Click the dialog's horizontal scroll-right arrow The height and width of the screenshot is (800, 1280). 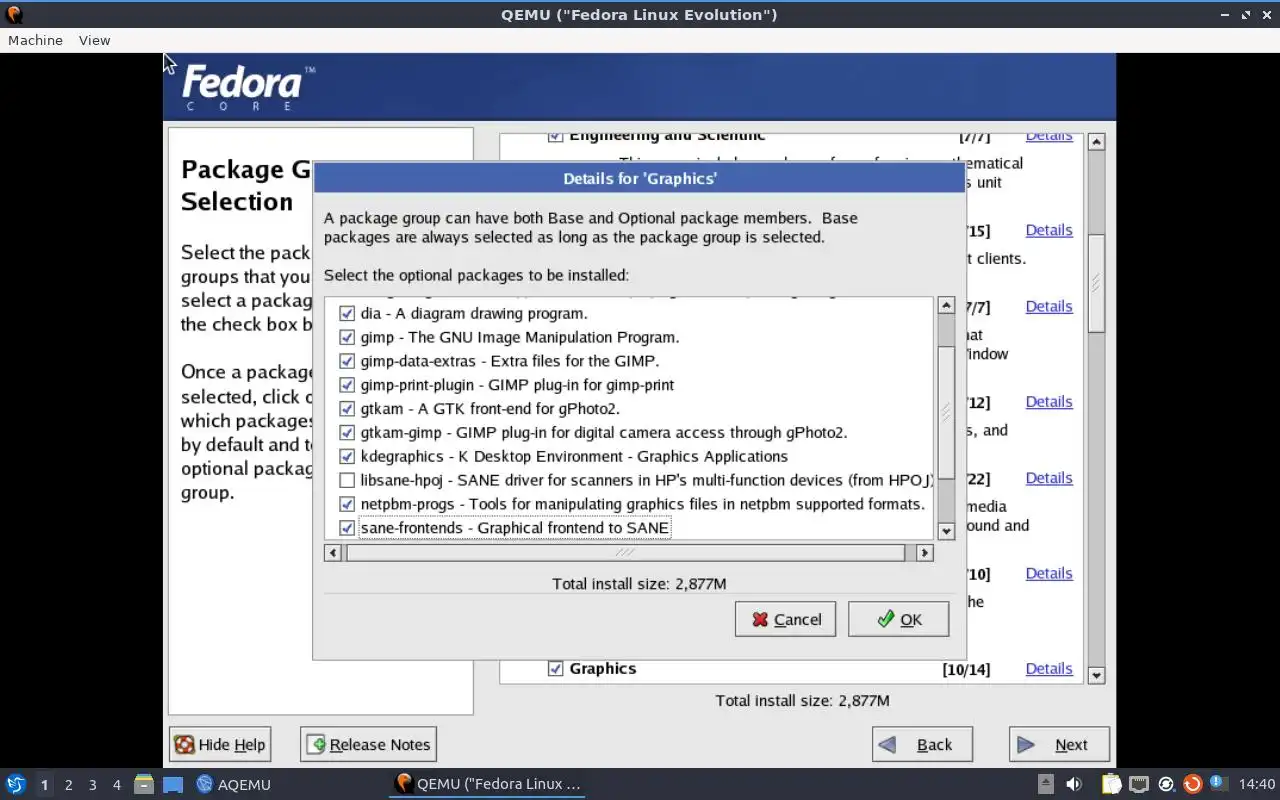click(924, 552)
